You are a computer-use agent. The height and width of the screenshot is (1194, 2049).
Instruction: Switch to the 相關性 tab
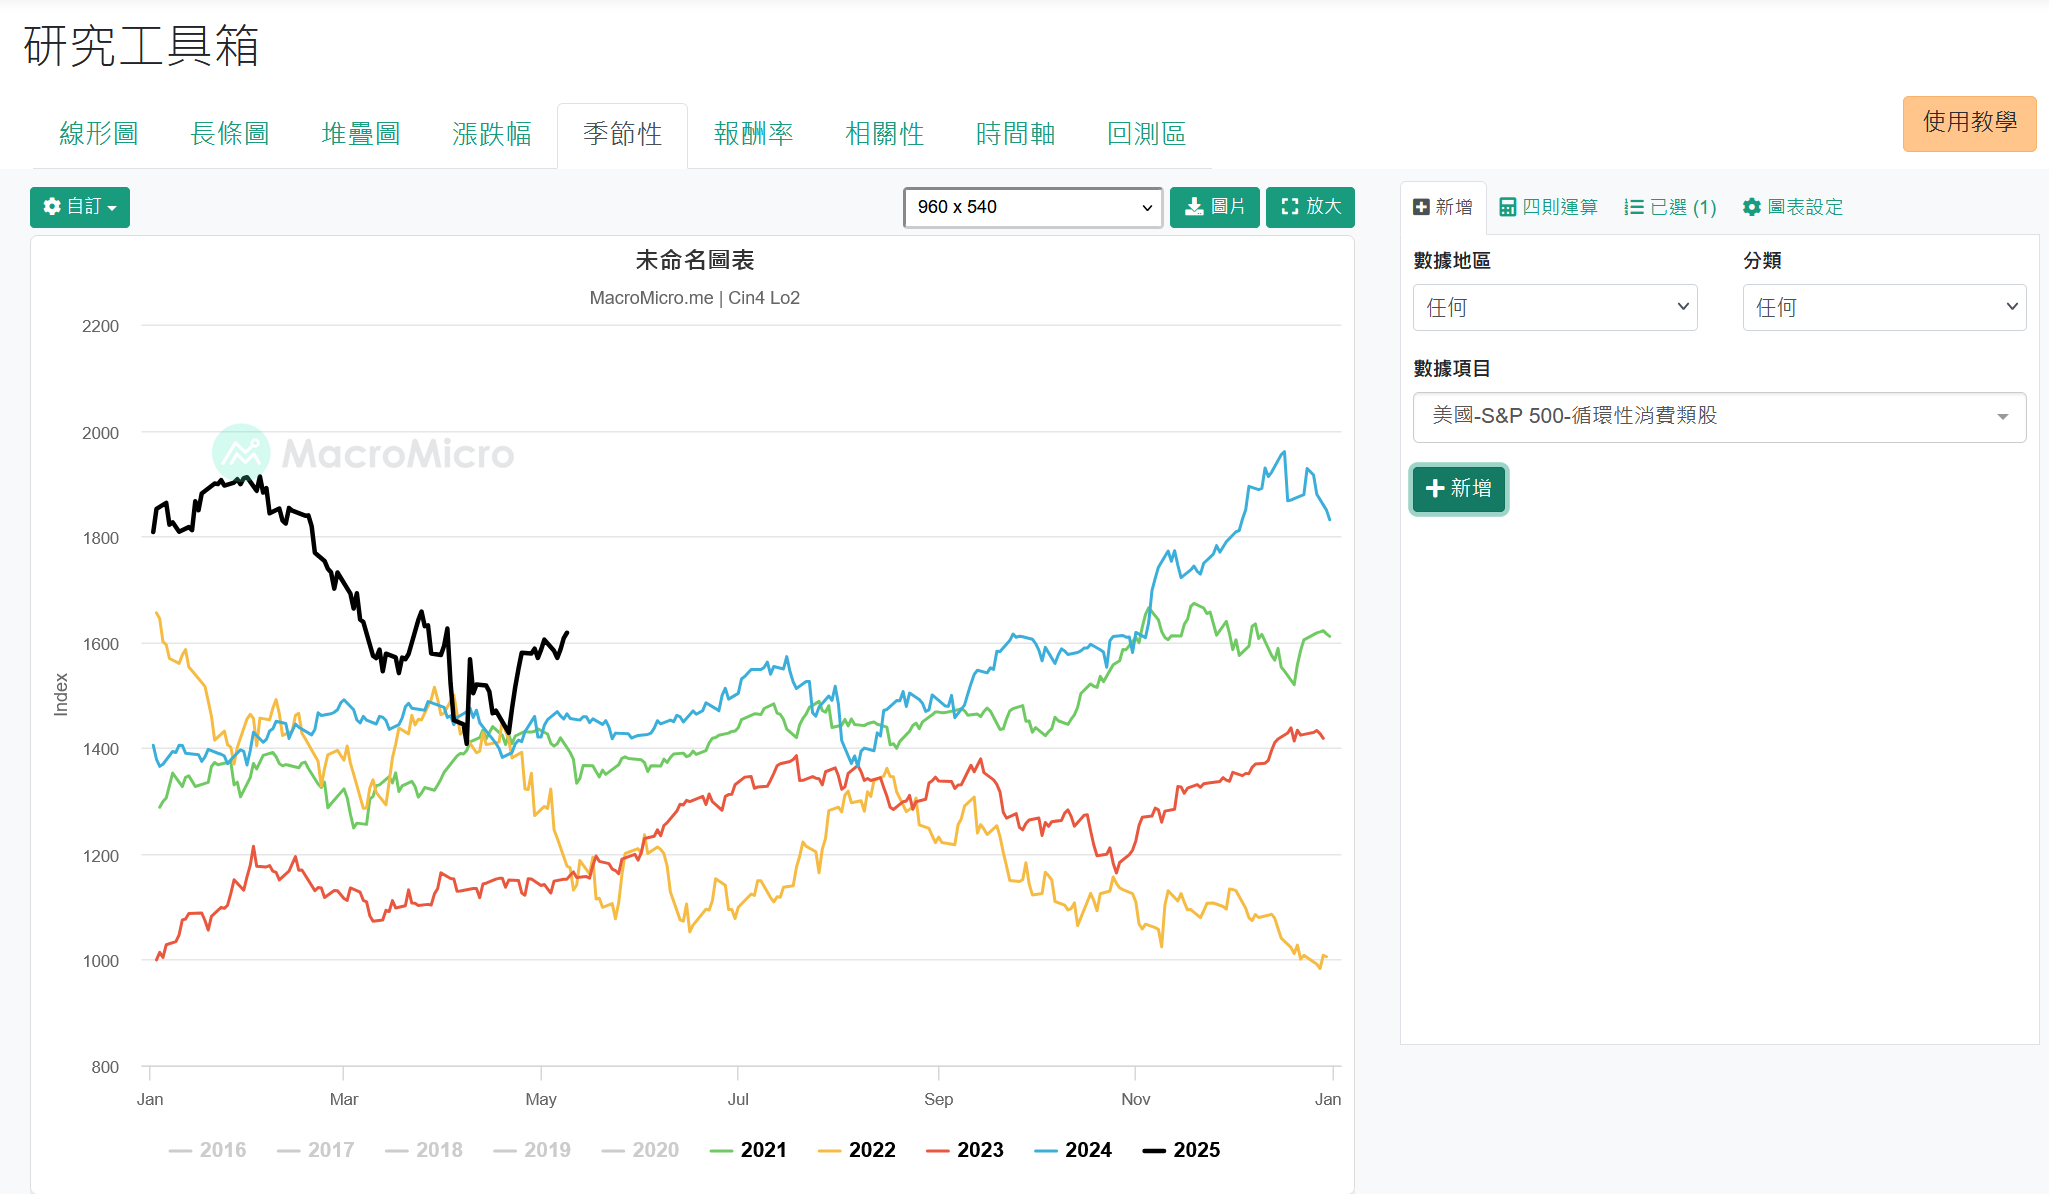[884, 134]
